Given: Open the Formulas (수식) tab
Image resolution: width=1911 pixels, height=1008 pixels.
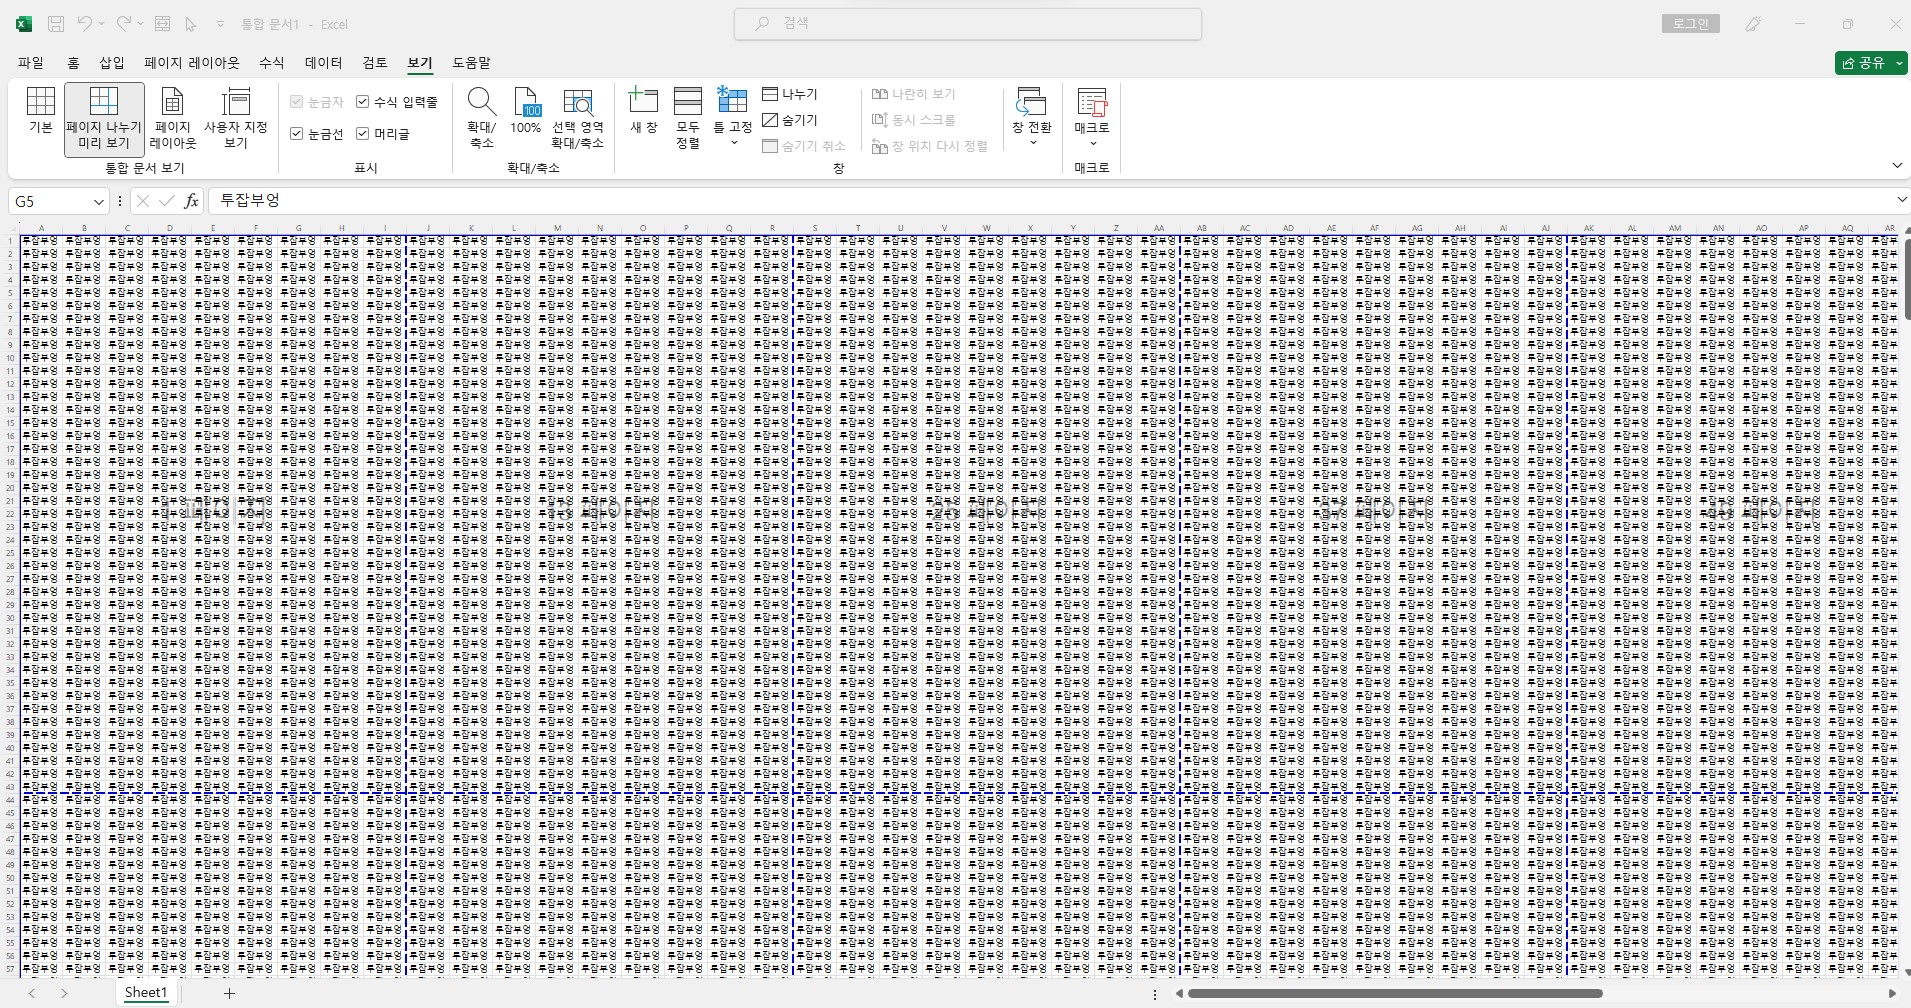Looking at the screenshot, I should [x=272, y=63].
